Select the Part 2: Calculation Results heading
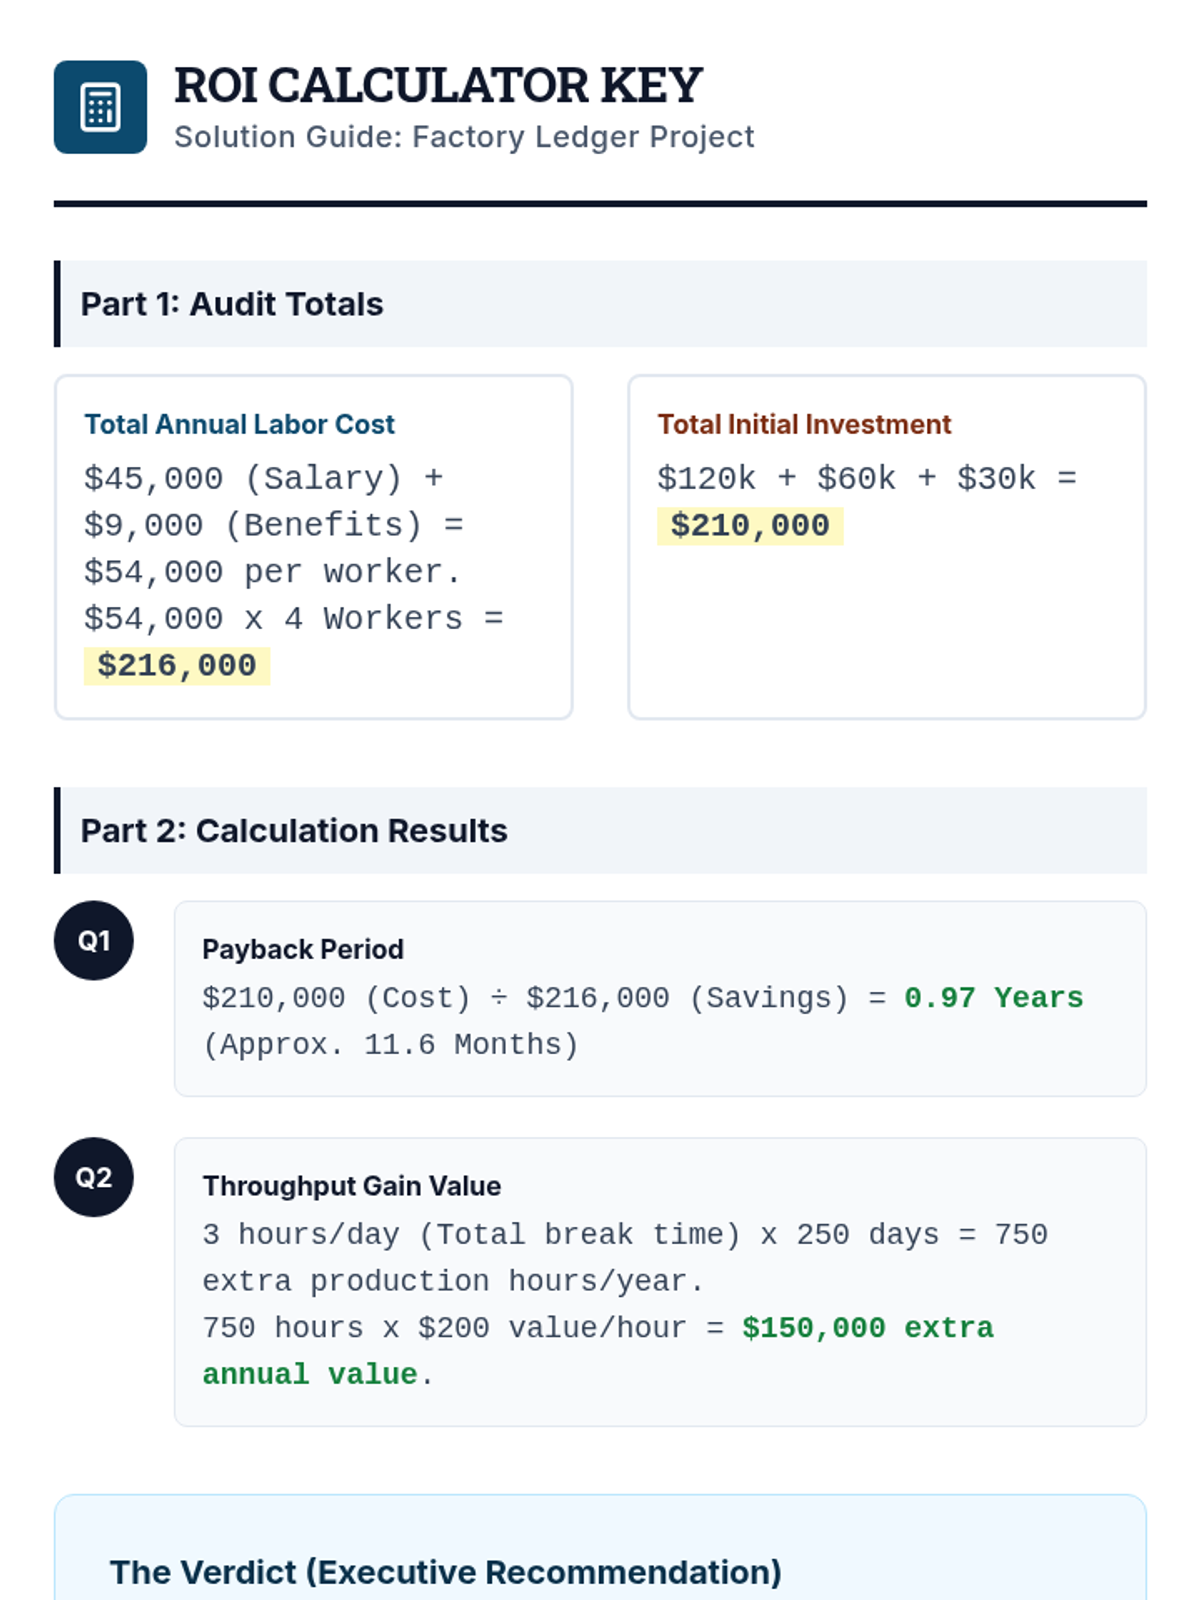This screenshot has width=1200, height=1600. [294, 831]
